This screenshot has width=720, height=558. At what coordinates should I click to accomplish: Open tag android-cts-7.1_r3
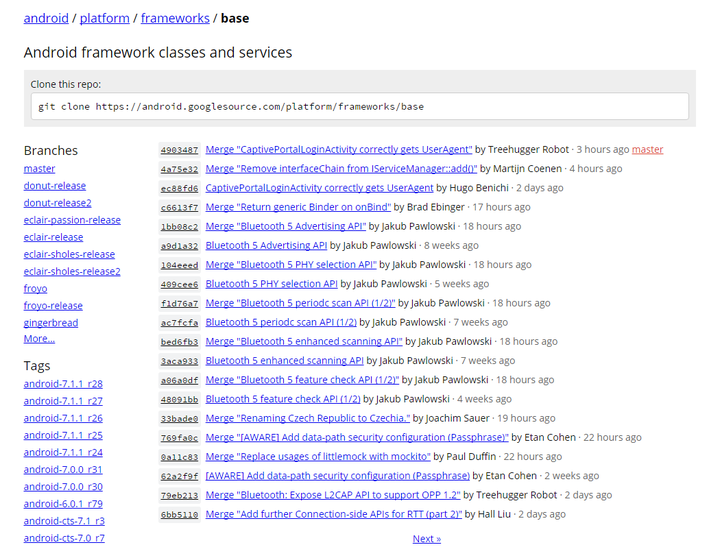click(x=64, y=521)
